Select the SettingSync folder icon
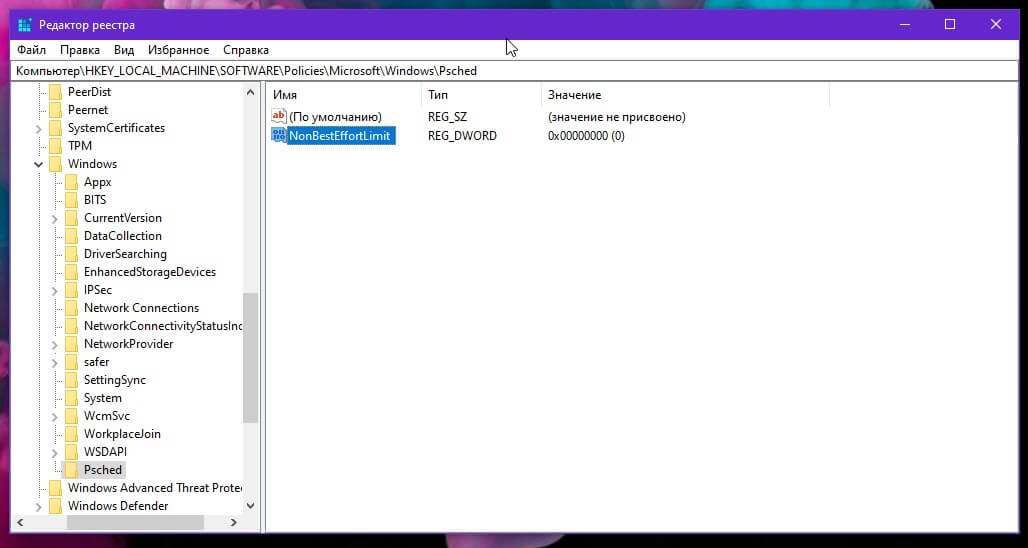 coord(71,380)
